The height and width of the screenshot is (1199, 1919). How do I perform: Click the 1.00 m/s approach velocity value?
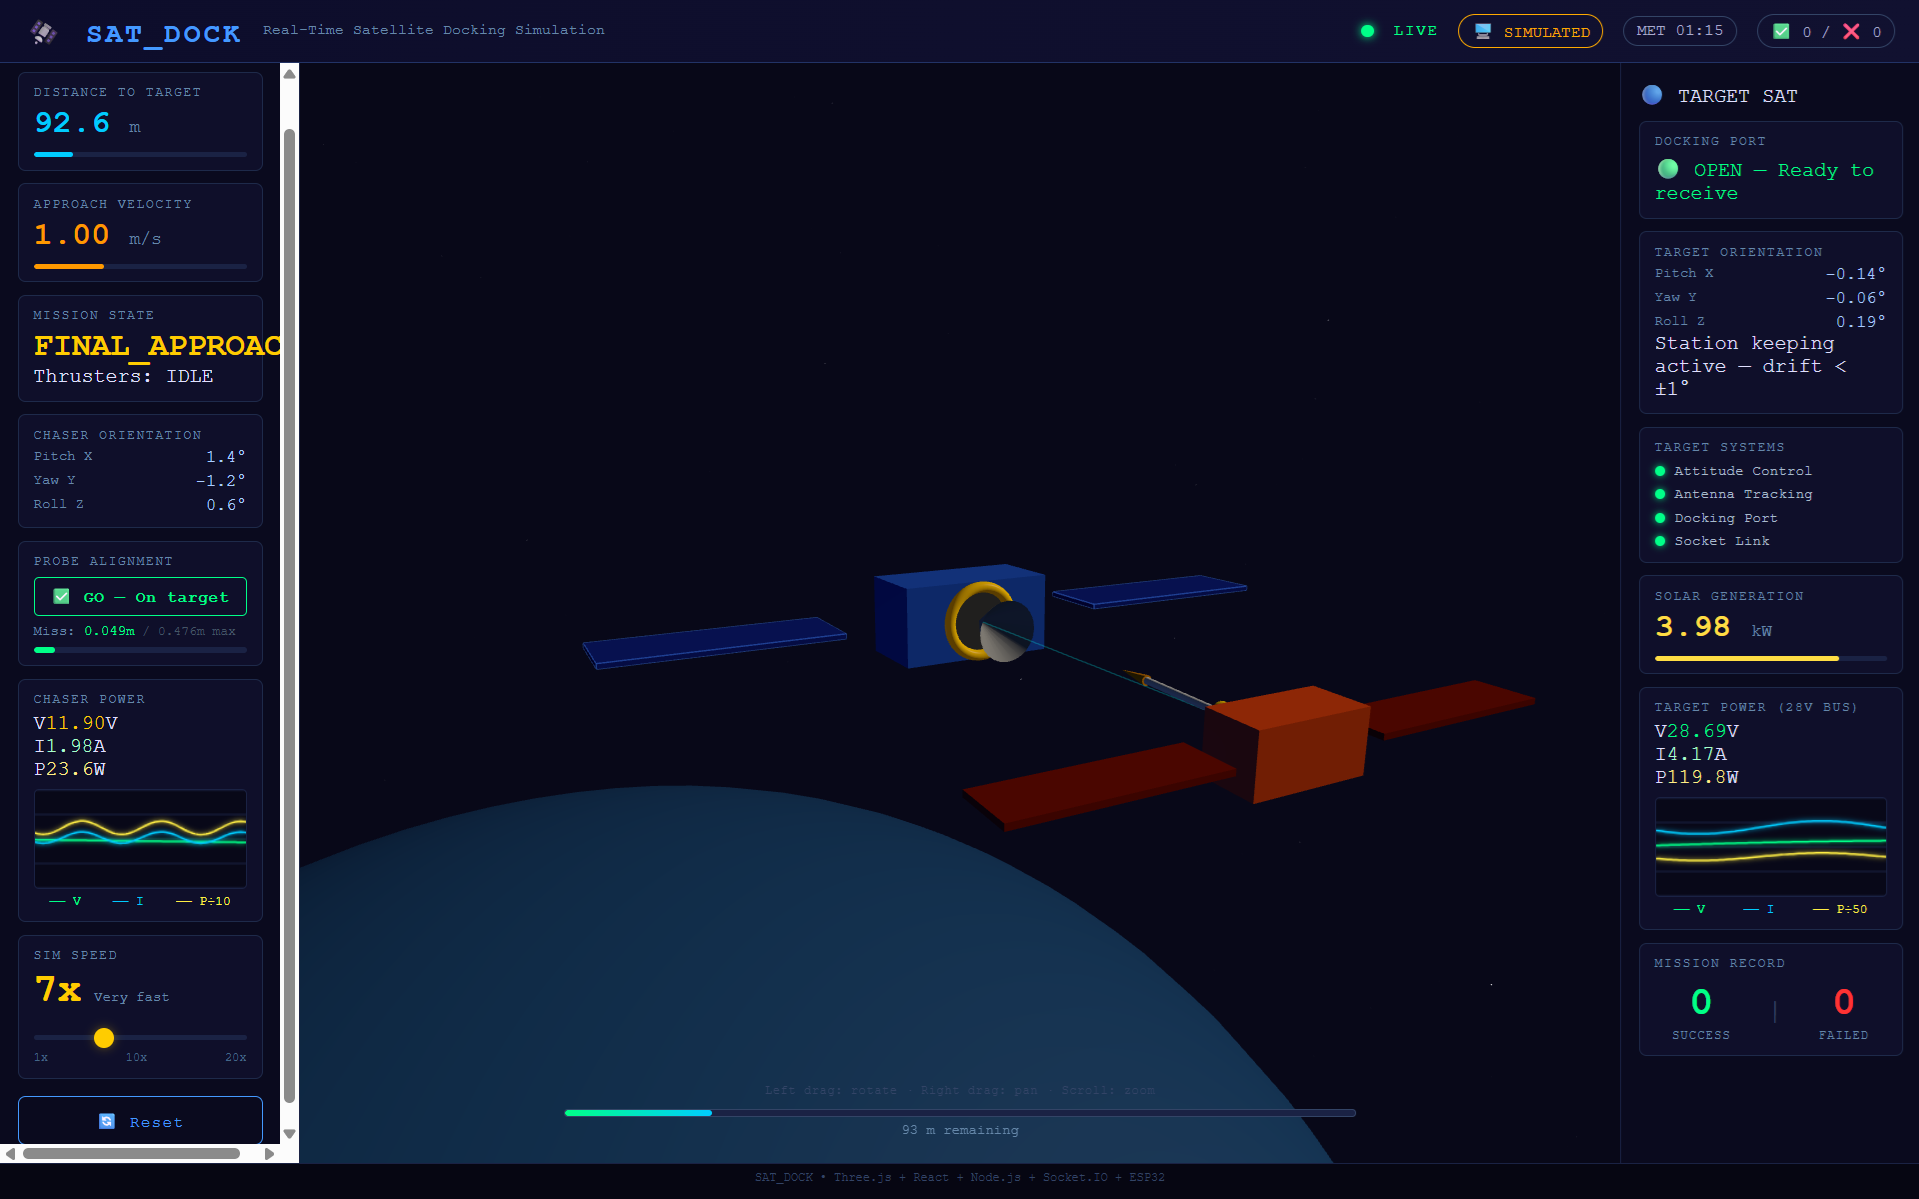97,235
